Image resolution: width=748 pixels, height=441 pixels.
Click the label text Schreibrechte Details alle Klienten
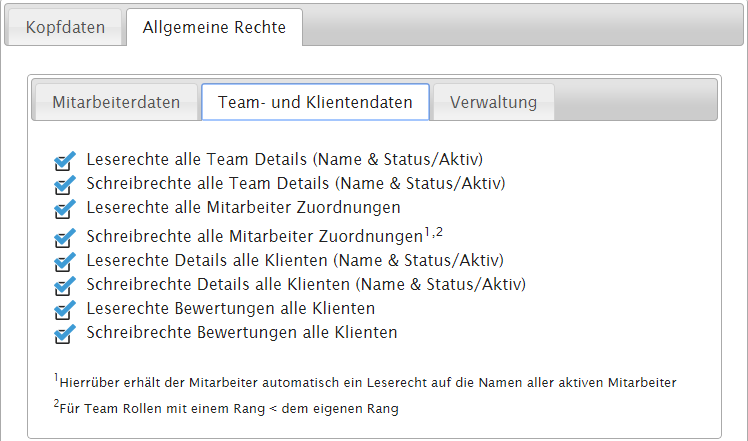(x=306, y=284)
